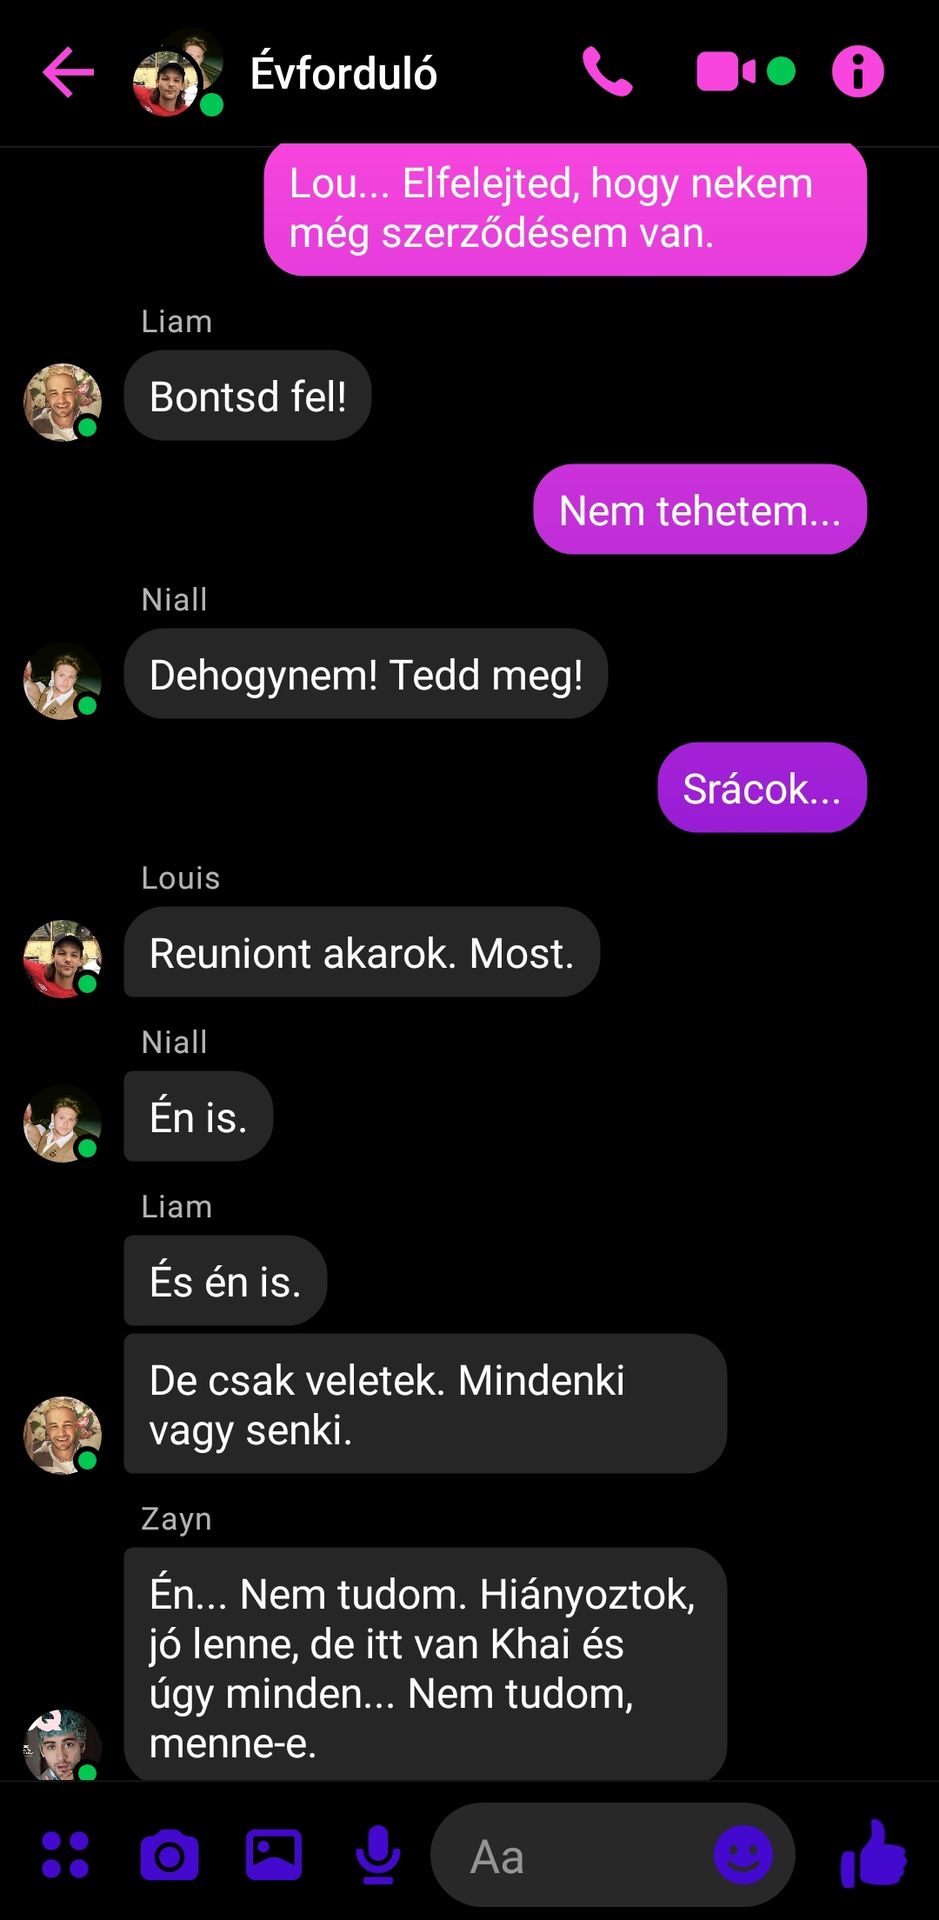Start a voice call with the phone icon
The height and width of the screenshot is (1920, 939).
607,72
